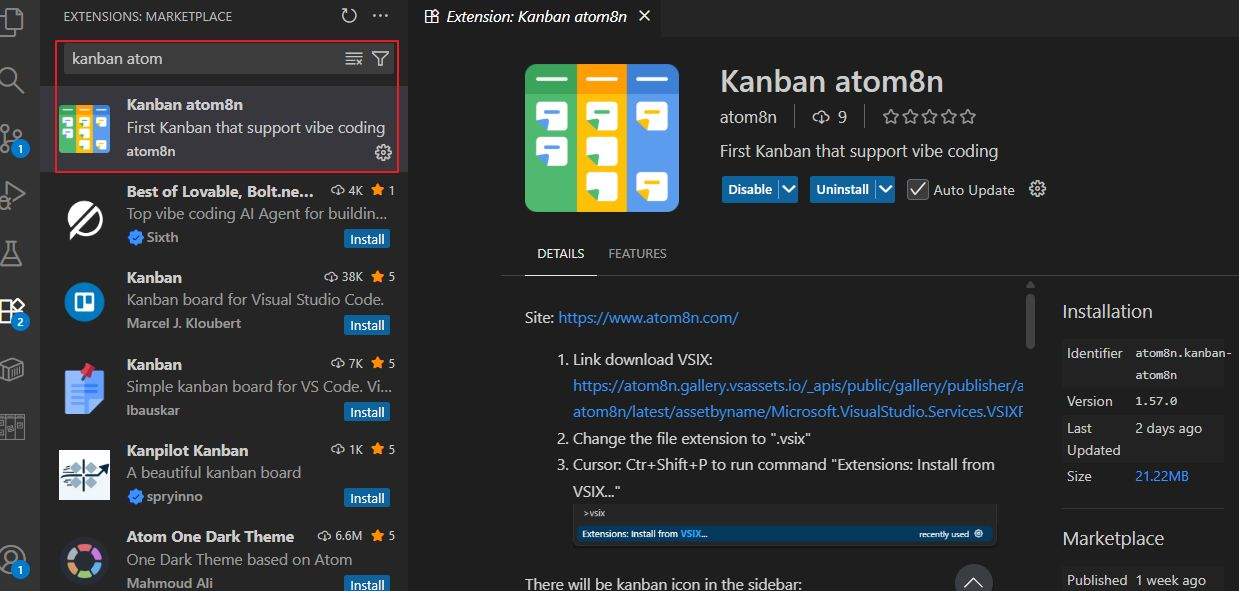Open the VSIX download link

pos(798,398)
